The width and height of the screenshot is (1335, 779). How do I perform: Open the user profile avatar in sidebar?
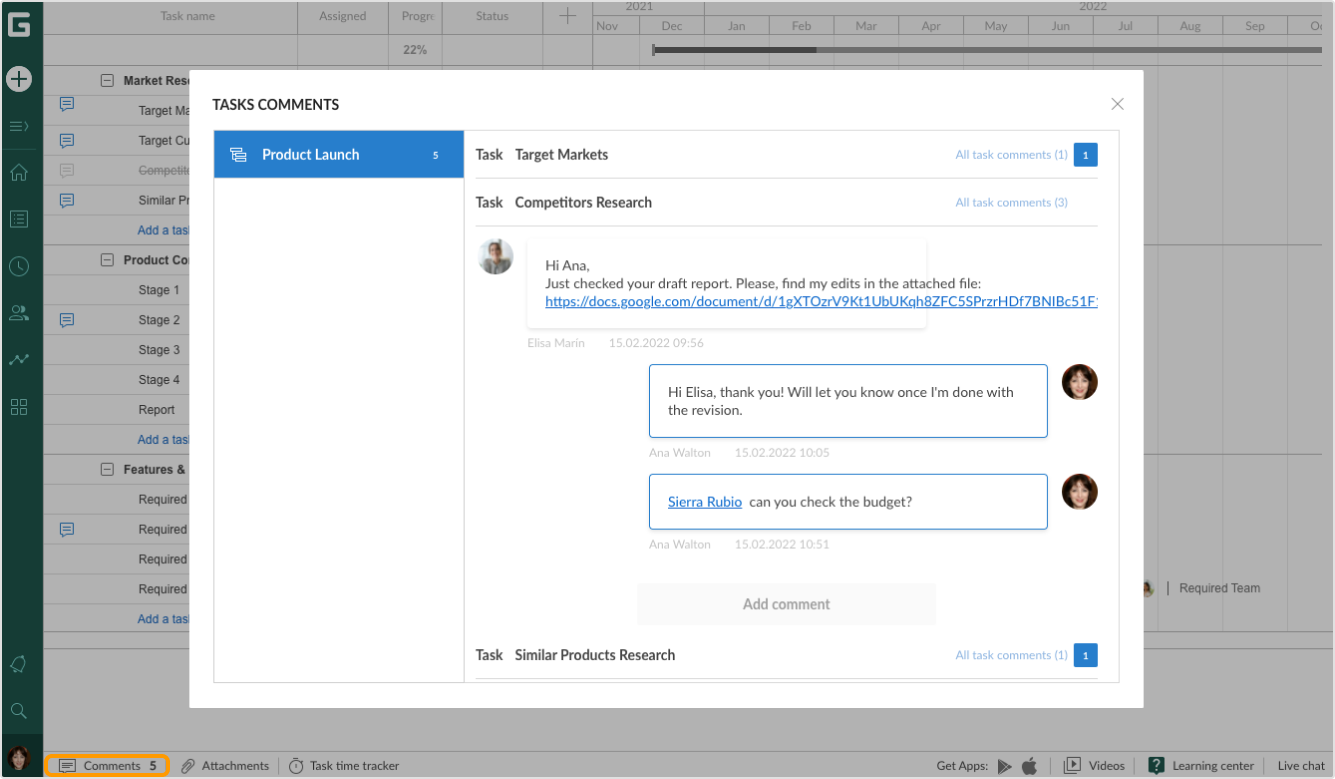pyautogui.click(x=19, y=758)
